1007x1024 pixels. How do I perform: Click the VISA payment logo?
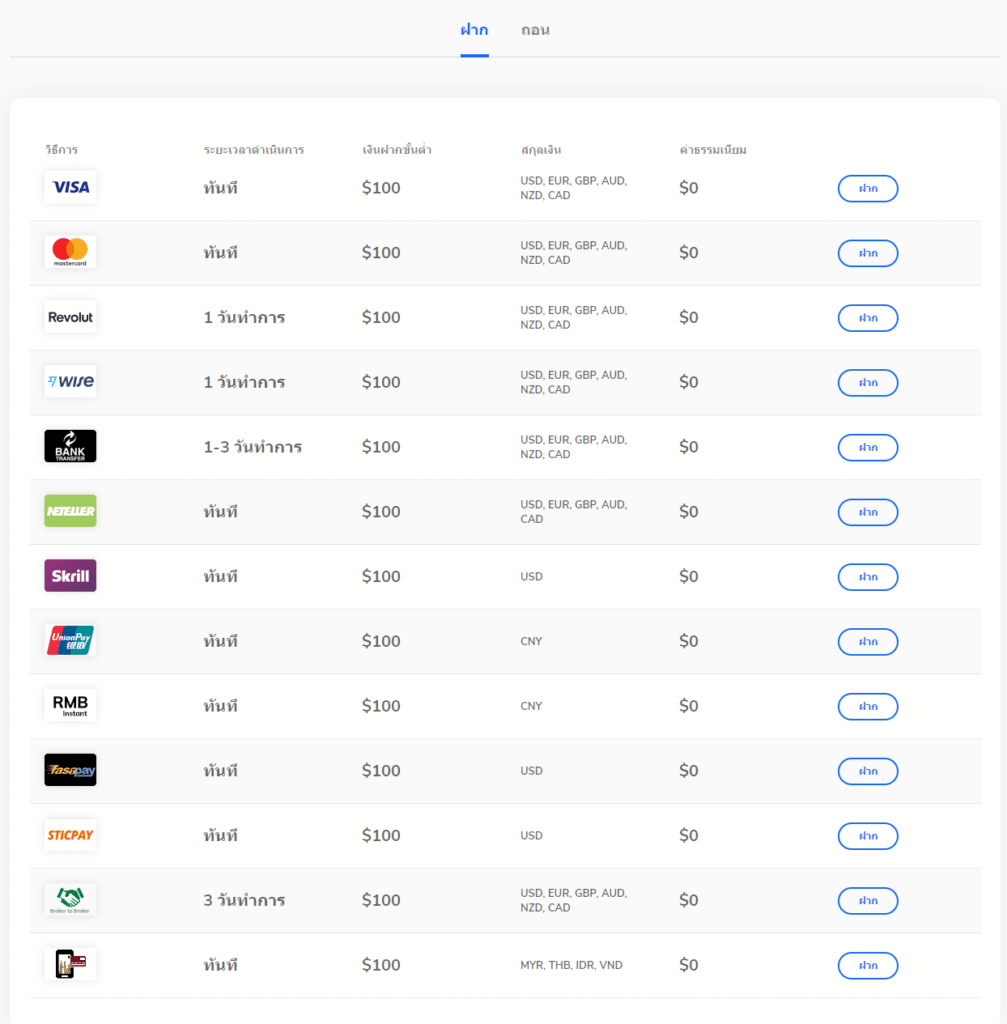tap(70, 187)
